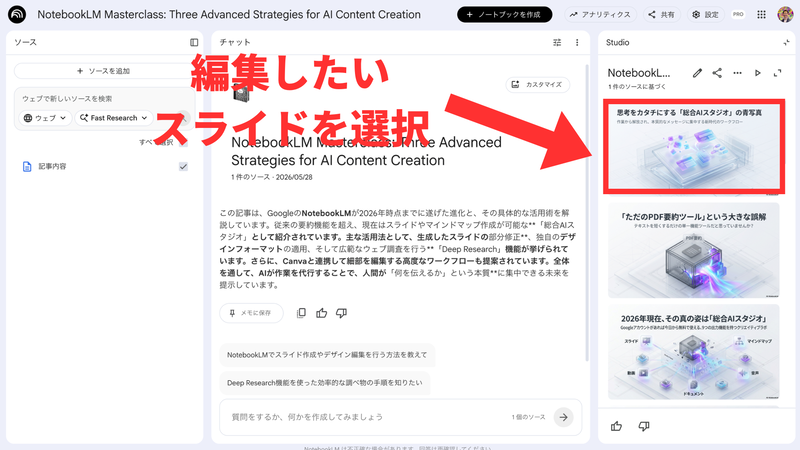
Task: Send the chat message arrow button
Action: point(563,417)
